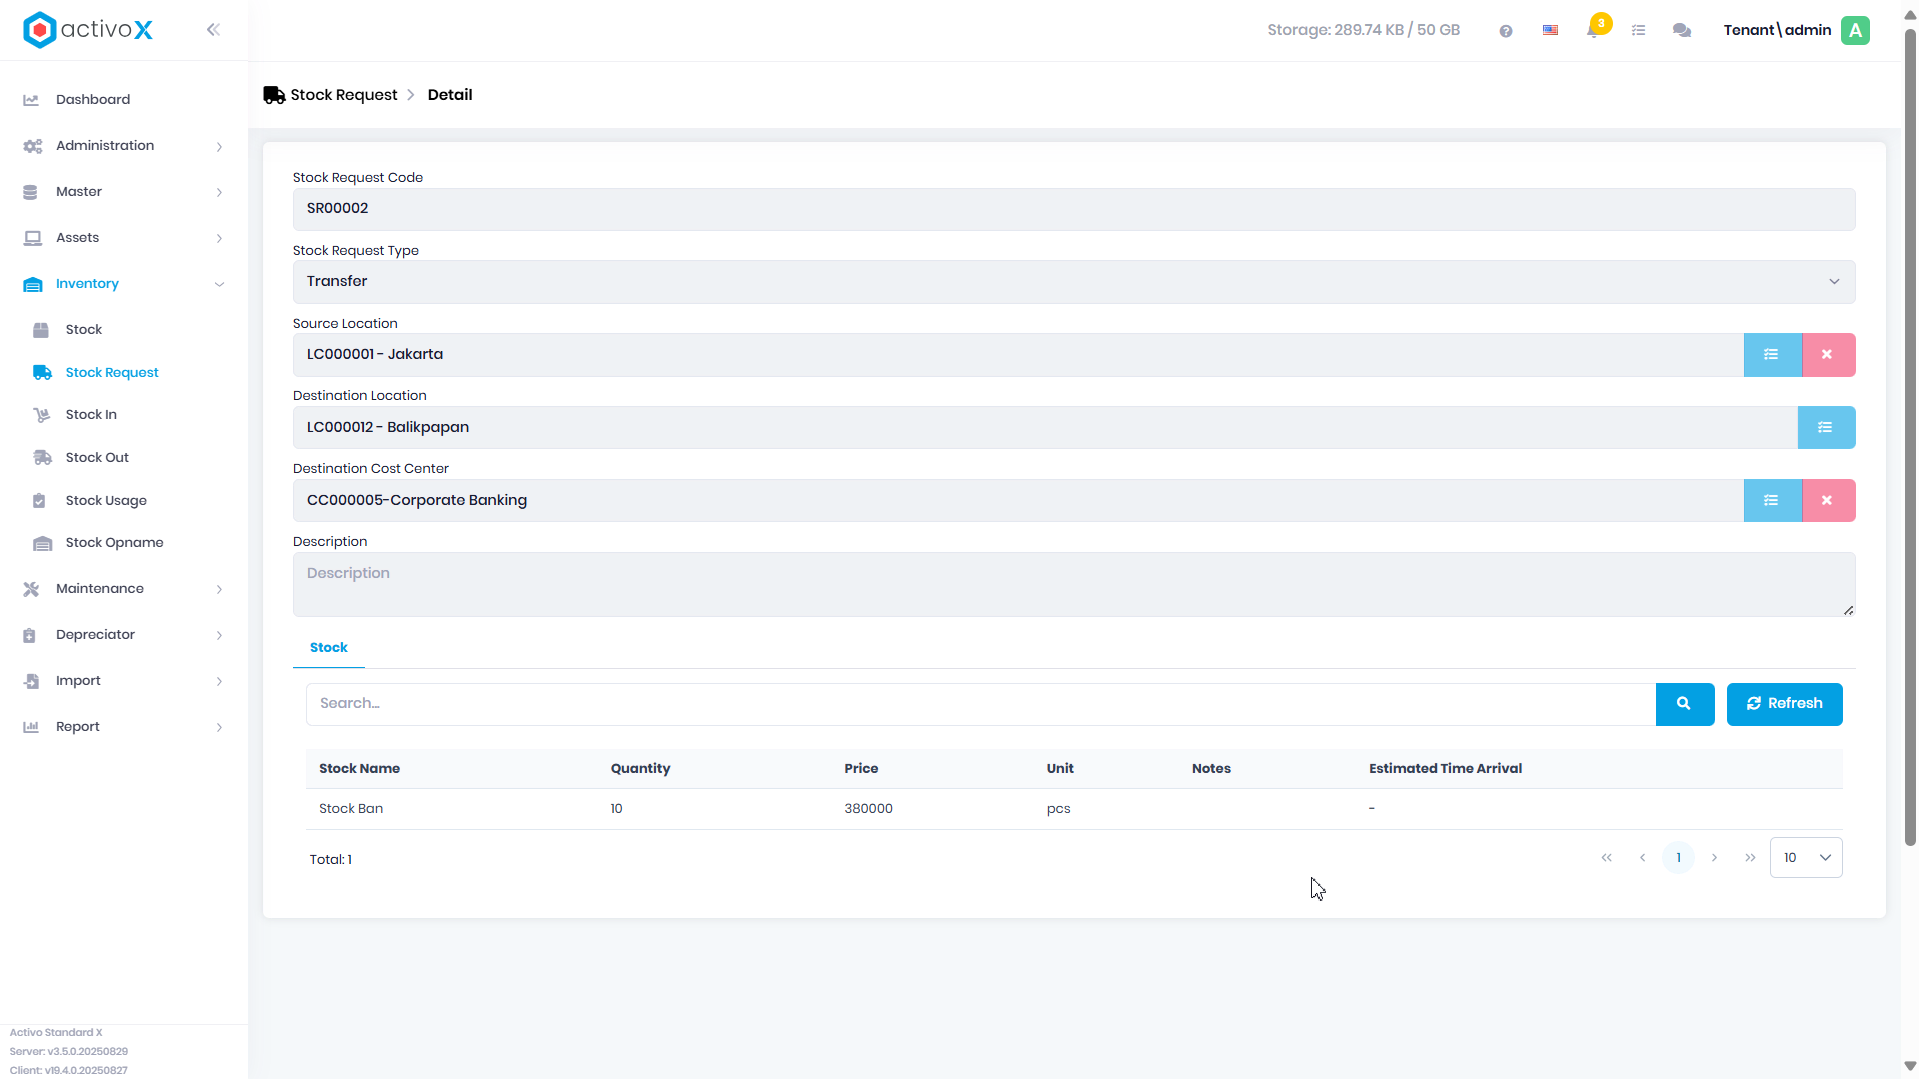The height and width of the screenshot is (1079, 1919).
Task: Click the Source Location field LC000001 - Jakarta
Action: point(1018,355)
